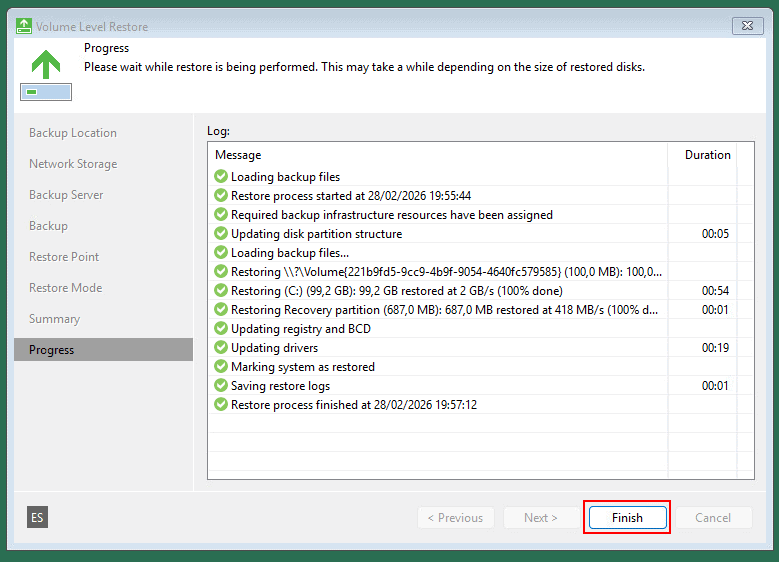Switch to the Summary step
This screenshot has width=779, height=562.
click(x=54, y=319)
